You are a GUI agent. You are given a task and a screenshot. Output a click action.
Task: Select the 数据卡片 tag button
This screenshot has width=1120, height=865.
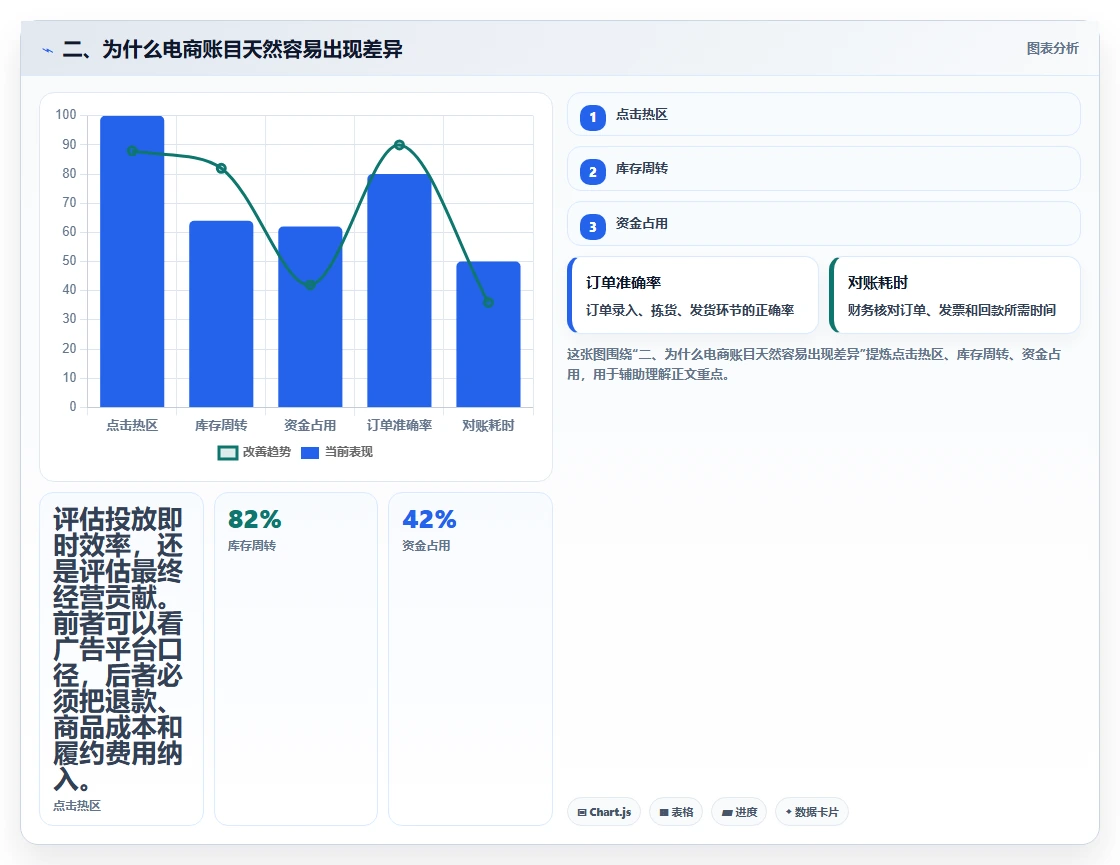811,812
